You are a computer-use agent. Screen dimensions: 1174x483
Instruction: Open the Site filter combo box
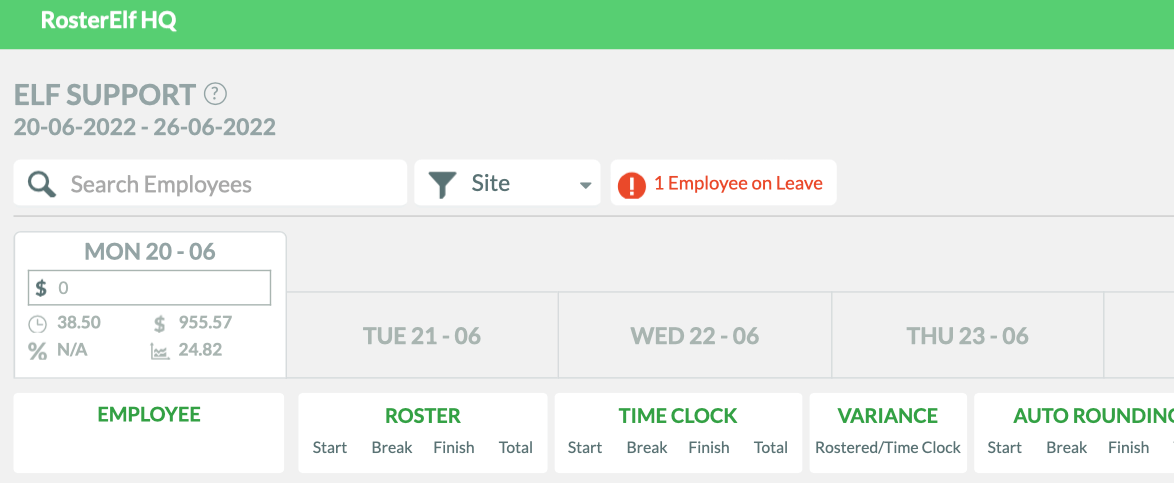point(507,183)
